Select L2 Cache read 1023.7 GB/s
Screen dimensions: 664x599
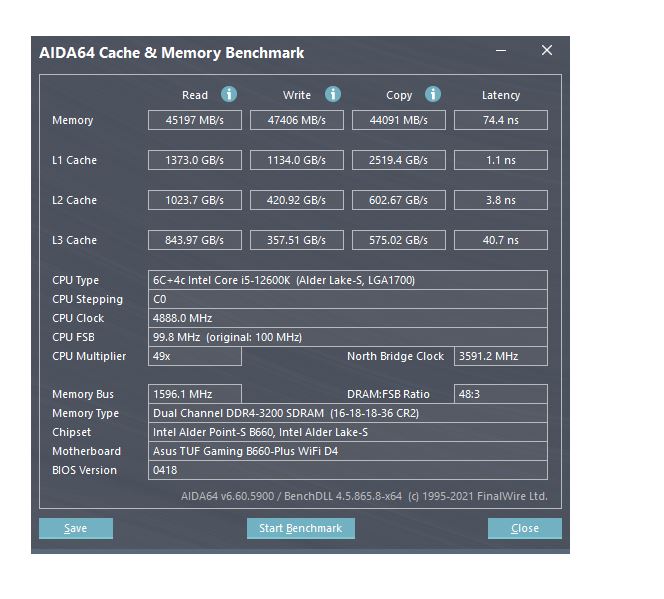(x=195, y=200)
